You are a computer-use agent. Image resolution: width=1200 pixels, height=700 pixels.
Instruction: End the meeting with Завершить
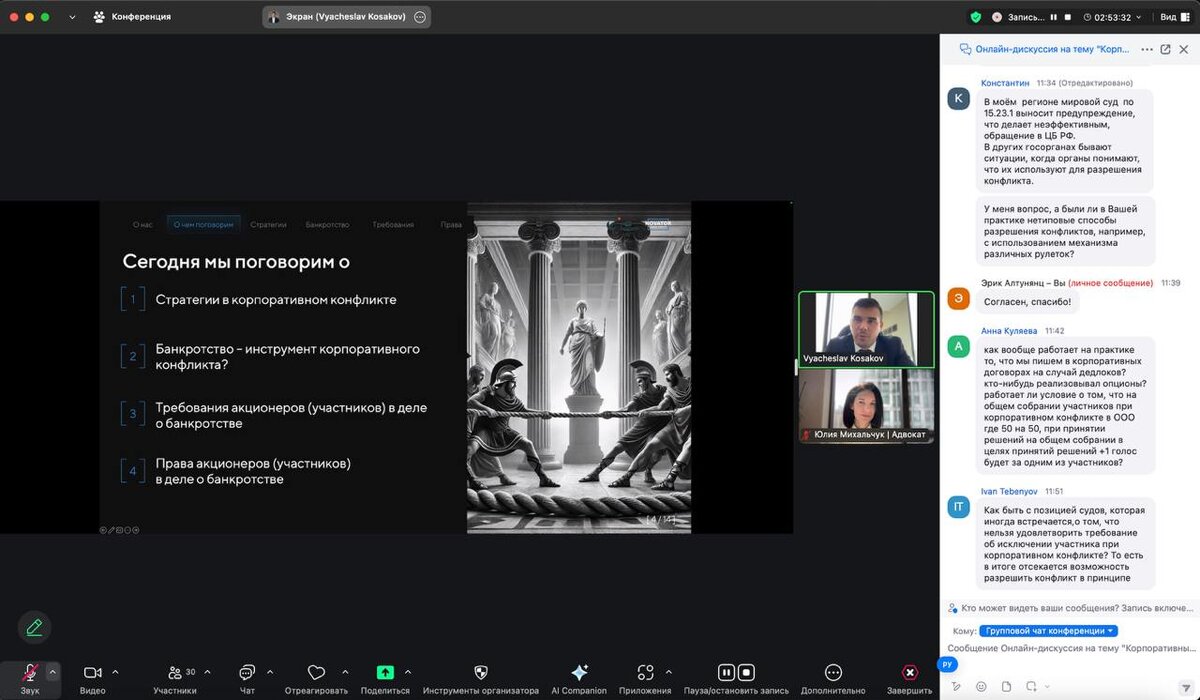pos(909,677)
